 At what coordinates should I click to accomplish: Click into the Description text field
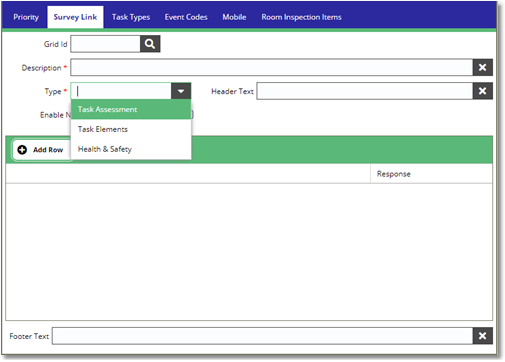coord(272,68)
